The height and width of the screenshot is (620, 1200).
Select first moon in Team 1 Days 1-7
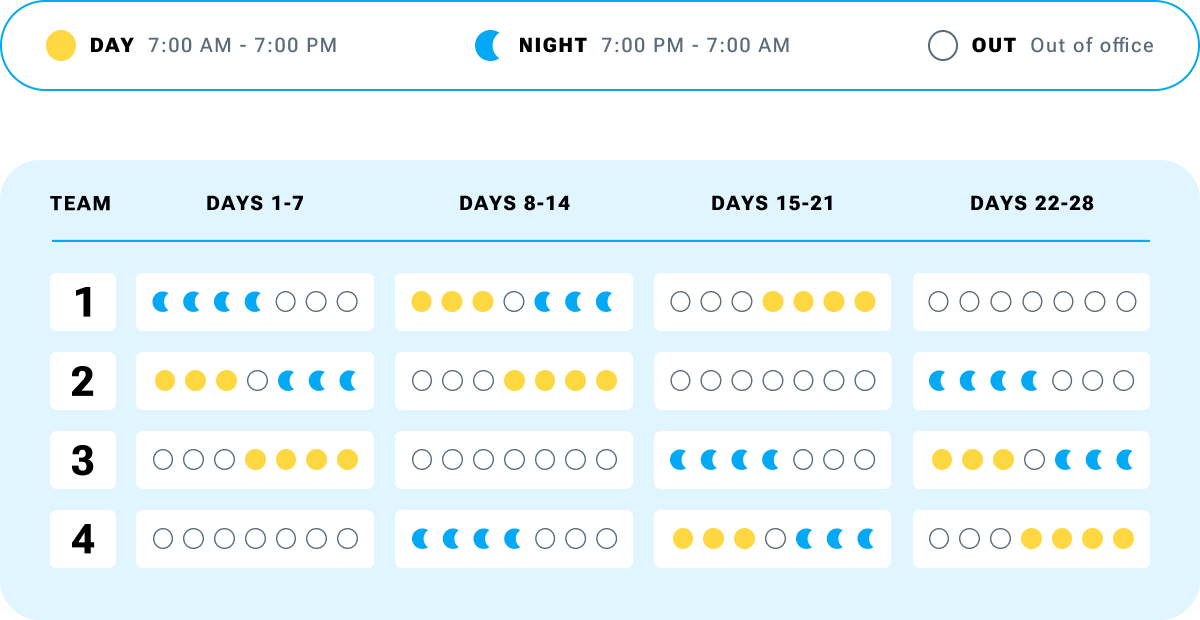tap(162, 301)
